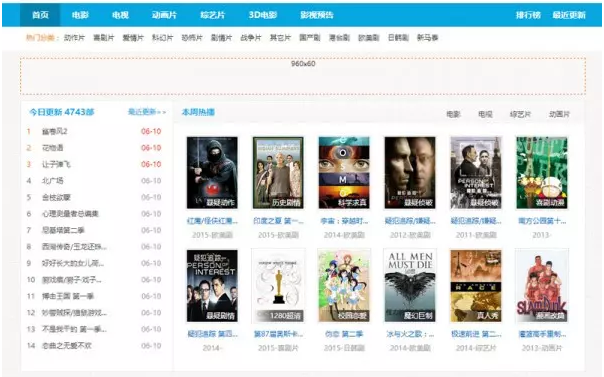Open 让子弹飞 in today's update list

click(56, 164)
